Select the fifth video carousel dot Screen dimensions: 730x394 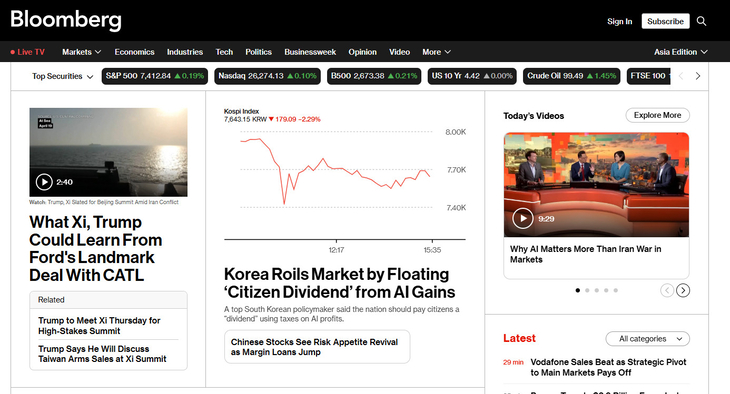pyautogui.click(x=615, y=290)
